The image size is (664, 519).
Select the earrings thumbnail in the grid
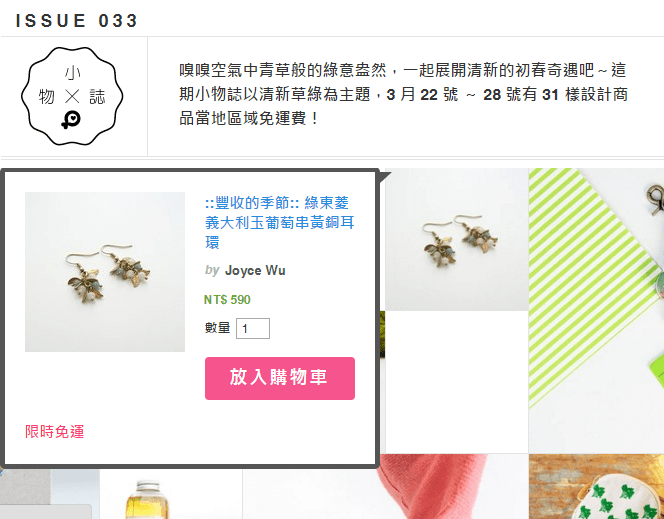456,240
